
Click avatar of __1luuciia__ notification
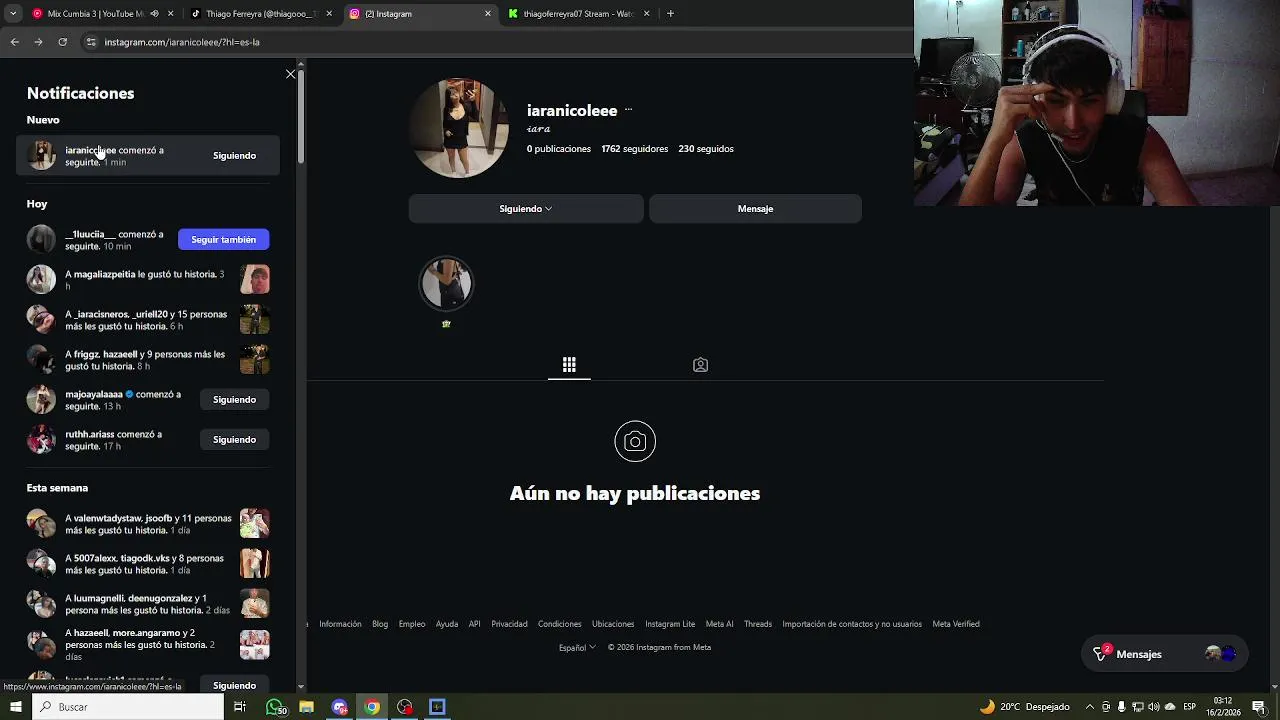[41, 240]
